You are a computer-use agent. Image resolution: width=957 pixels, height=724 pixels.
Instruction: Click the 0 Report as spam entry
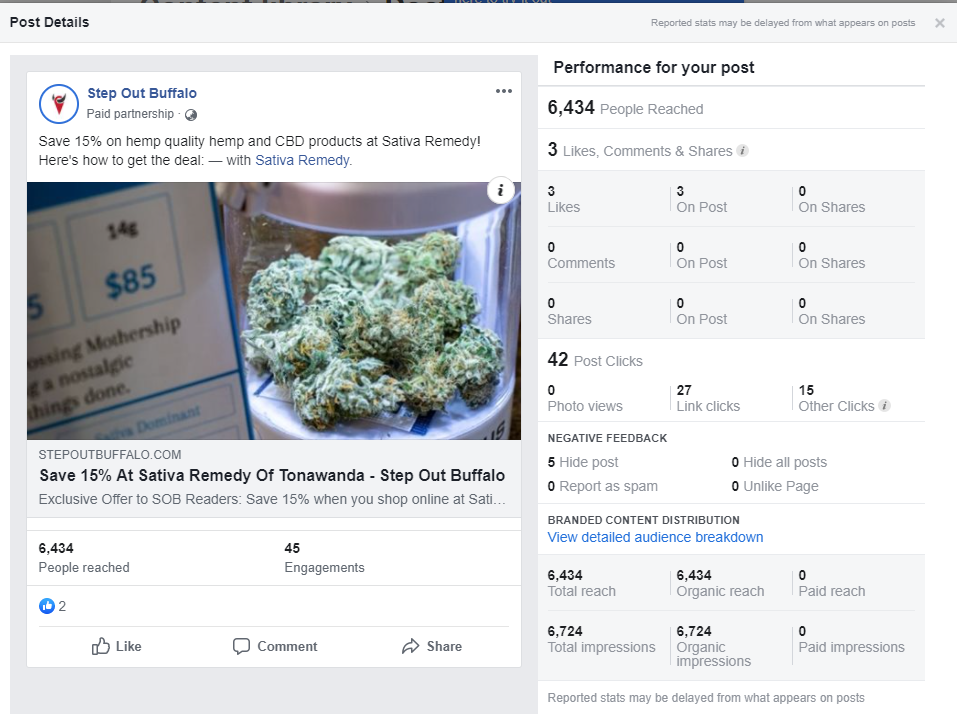[603, 487]
